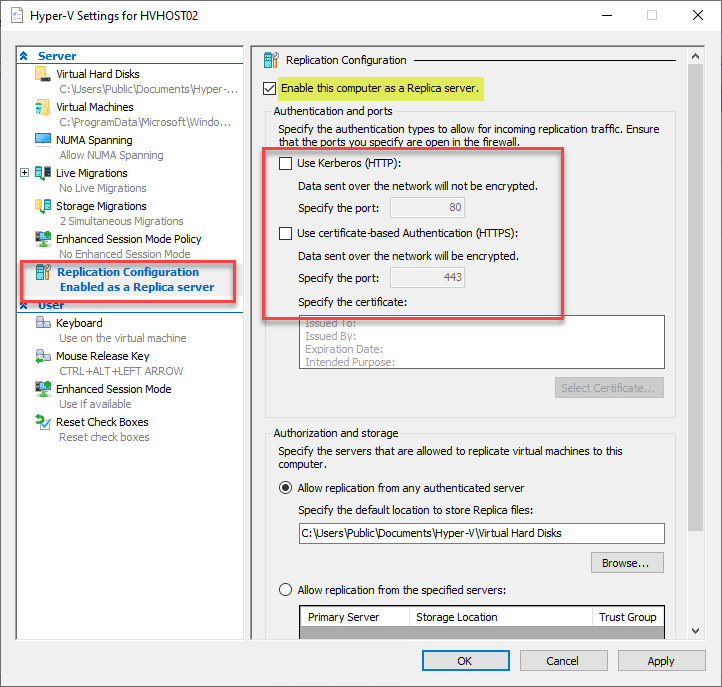
Task: Click the Trust Group column header
Action: coord(628,617)
